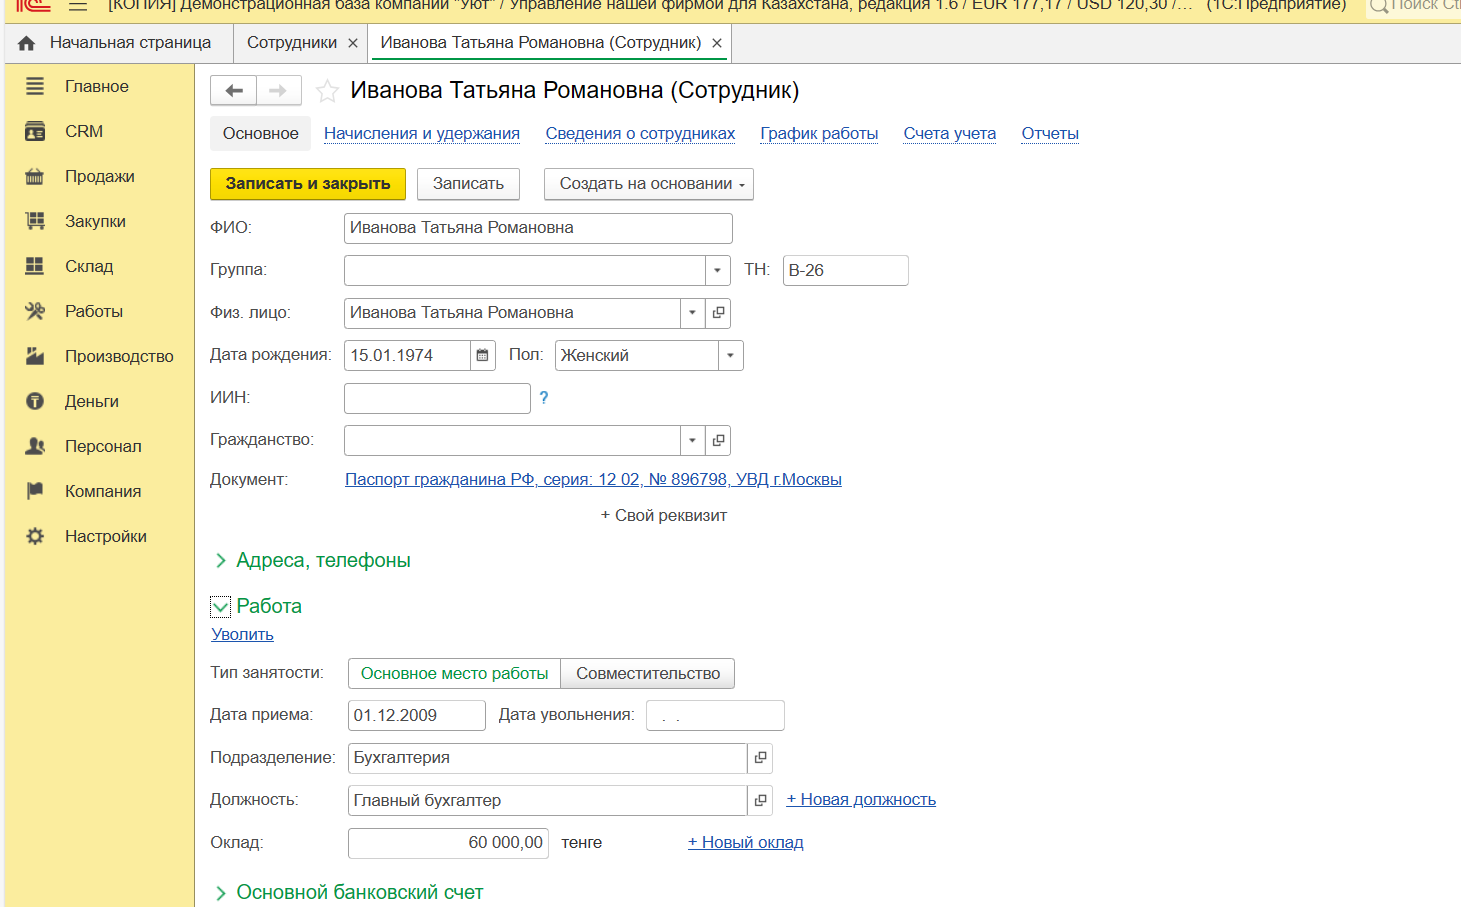Screen dimensions: 1461x907
Task: Add employee card to favorites star
Action: click(x=327, y=92)
